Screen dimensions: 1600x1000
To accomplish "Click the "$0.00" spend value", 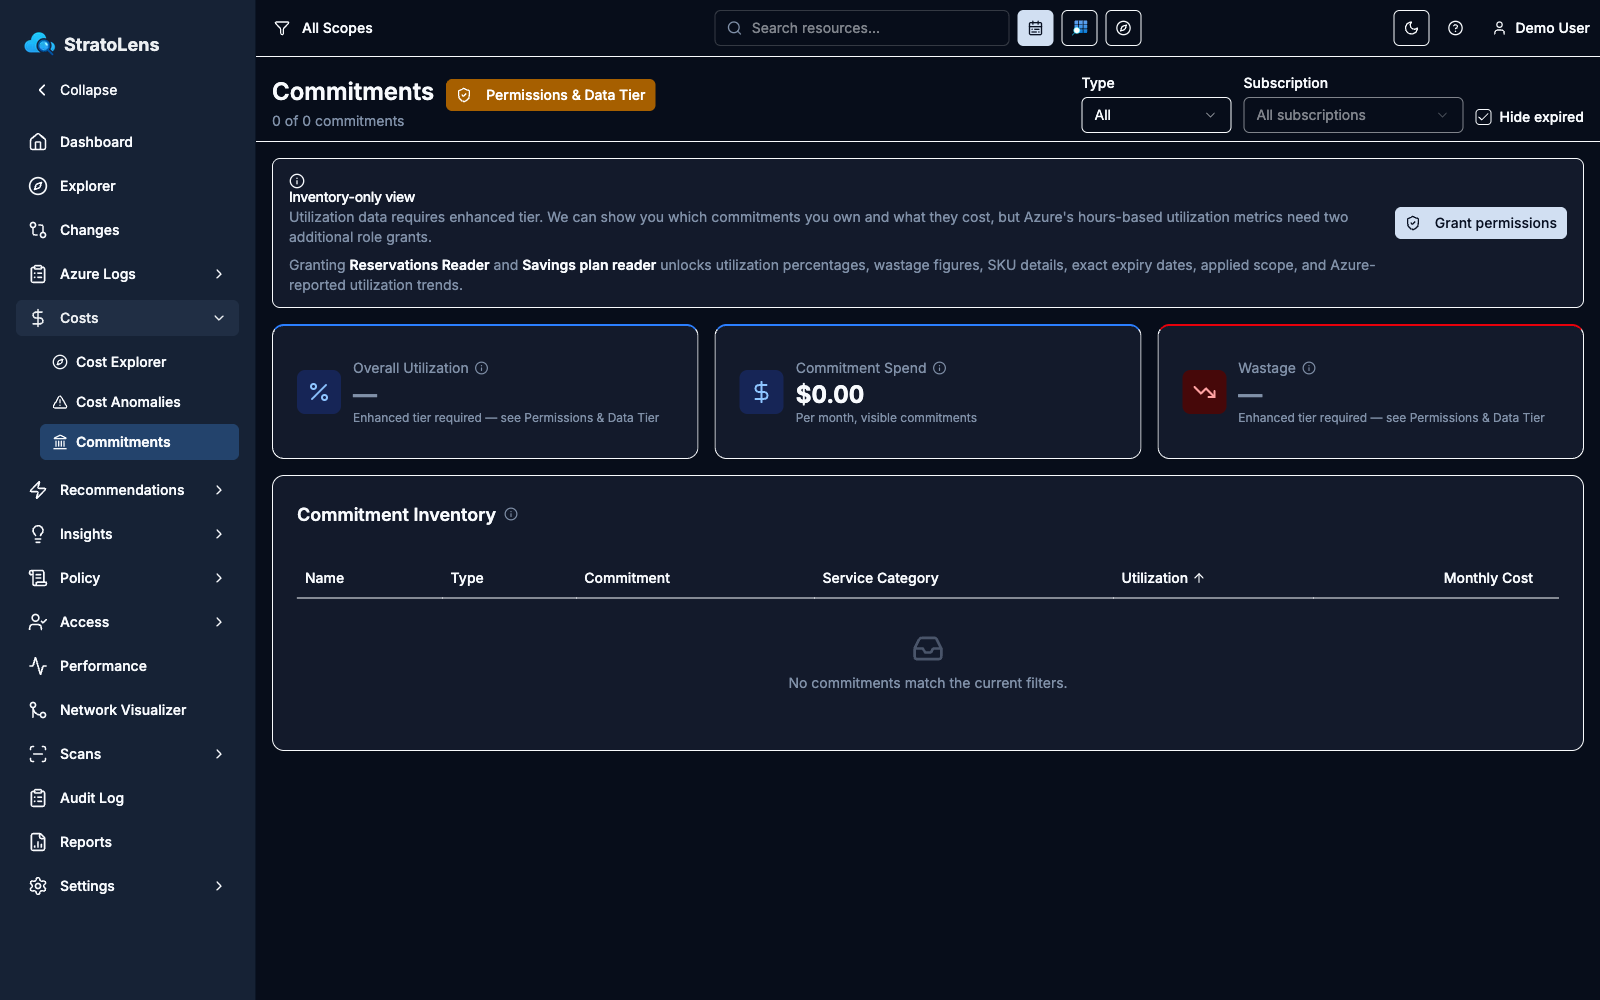I will pos(830,394).
